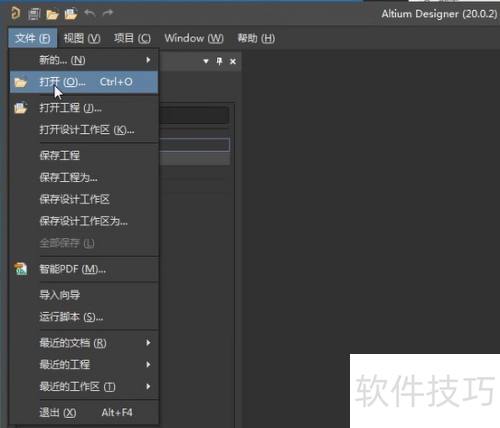The image size is (500, 428).
Task: Open the panel options dropdown triangle
Action: click(x=206, y=61)
